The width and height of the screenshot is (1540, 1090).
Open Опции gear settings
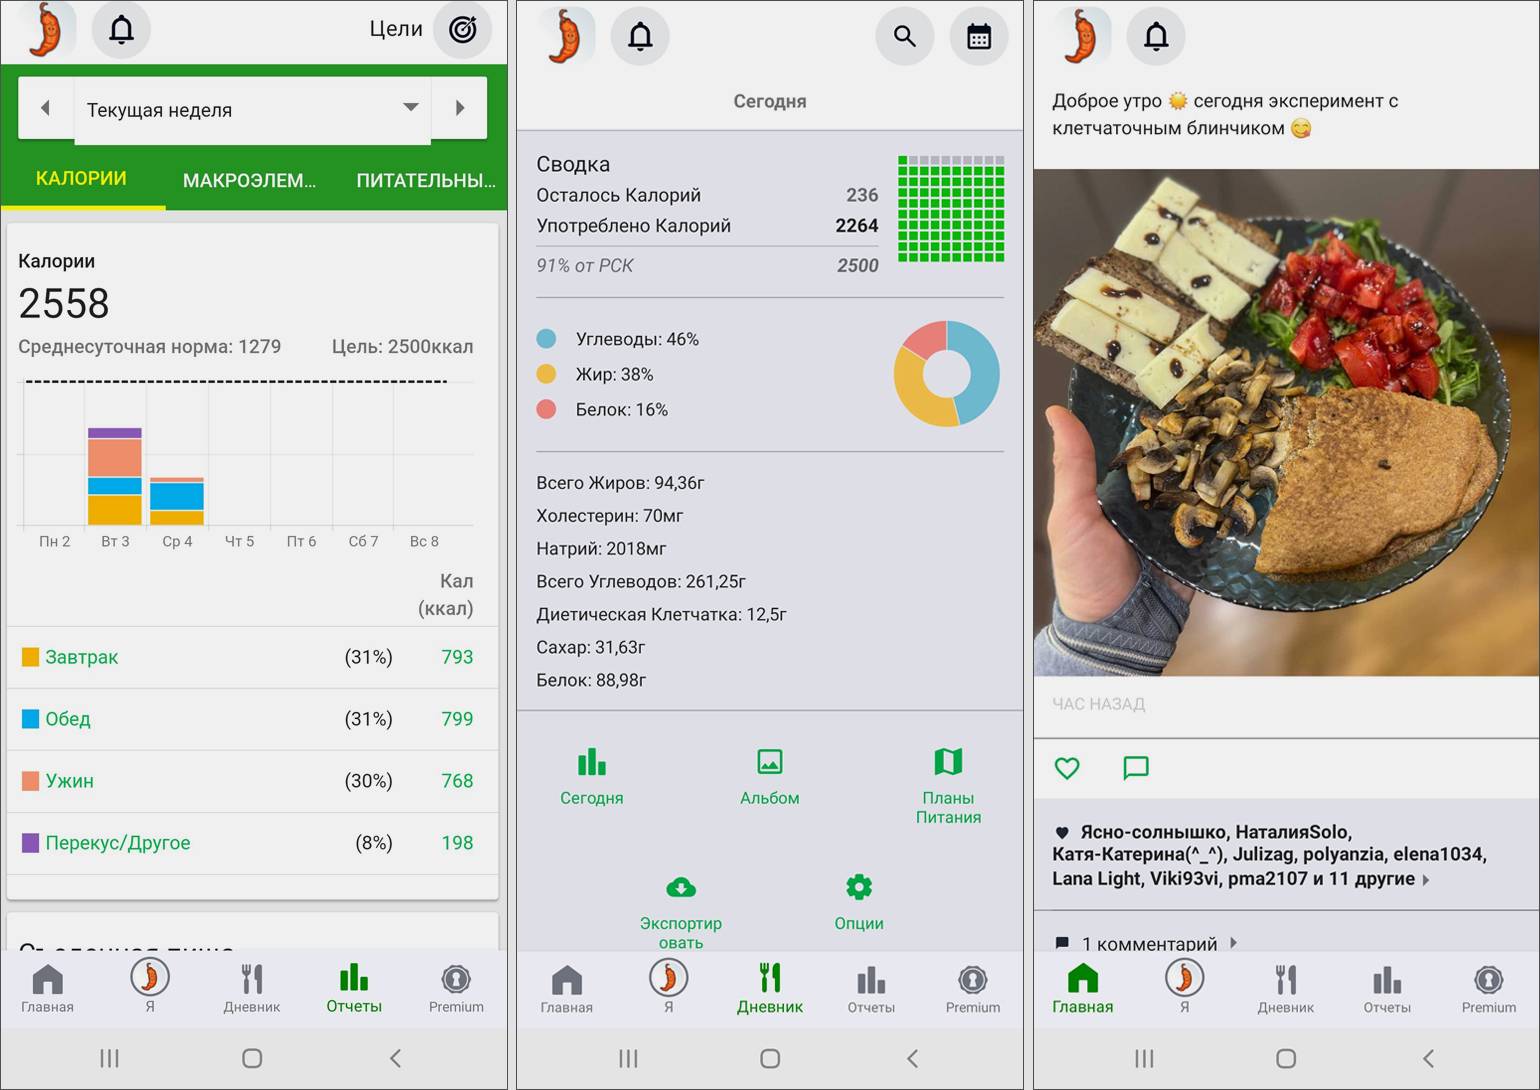(858, 888)
